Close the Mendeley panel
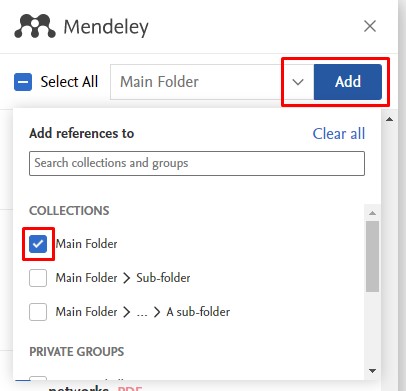 point(370,26)
